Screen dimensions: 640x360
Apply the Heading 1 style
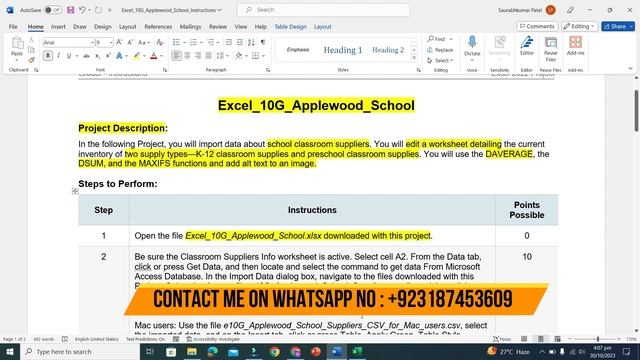coord(343,50)
